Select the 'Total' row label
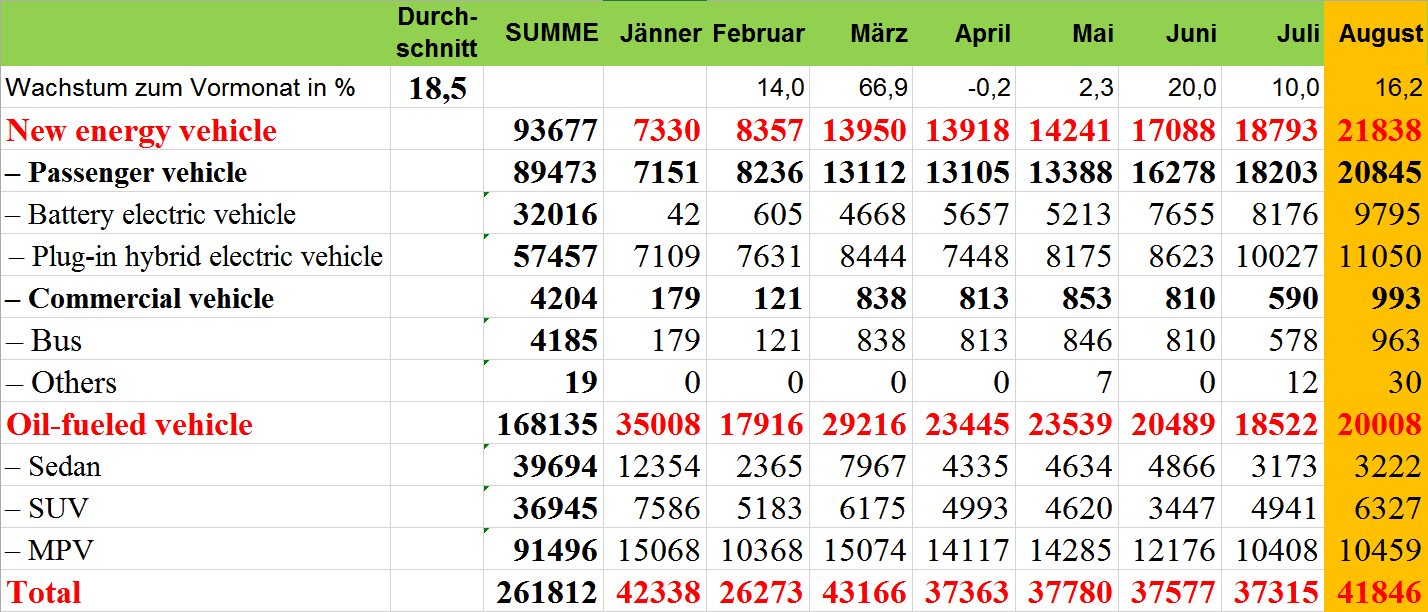The image size is (1428, 612). (x=43, y=592)
